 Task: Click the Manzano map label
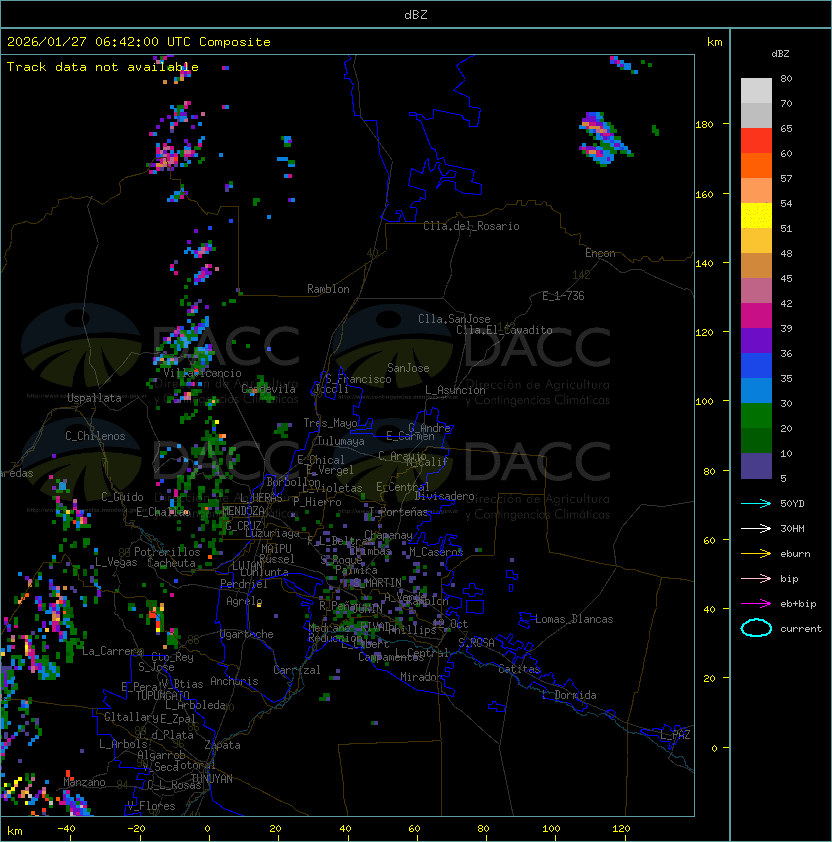[84, 782]
